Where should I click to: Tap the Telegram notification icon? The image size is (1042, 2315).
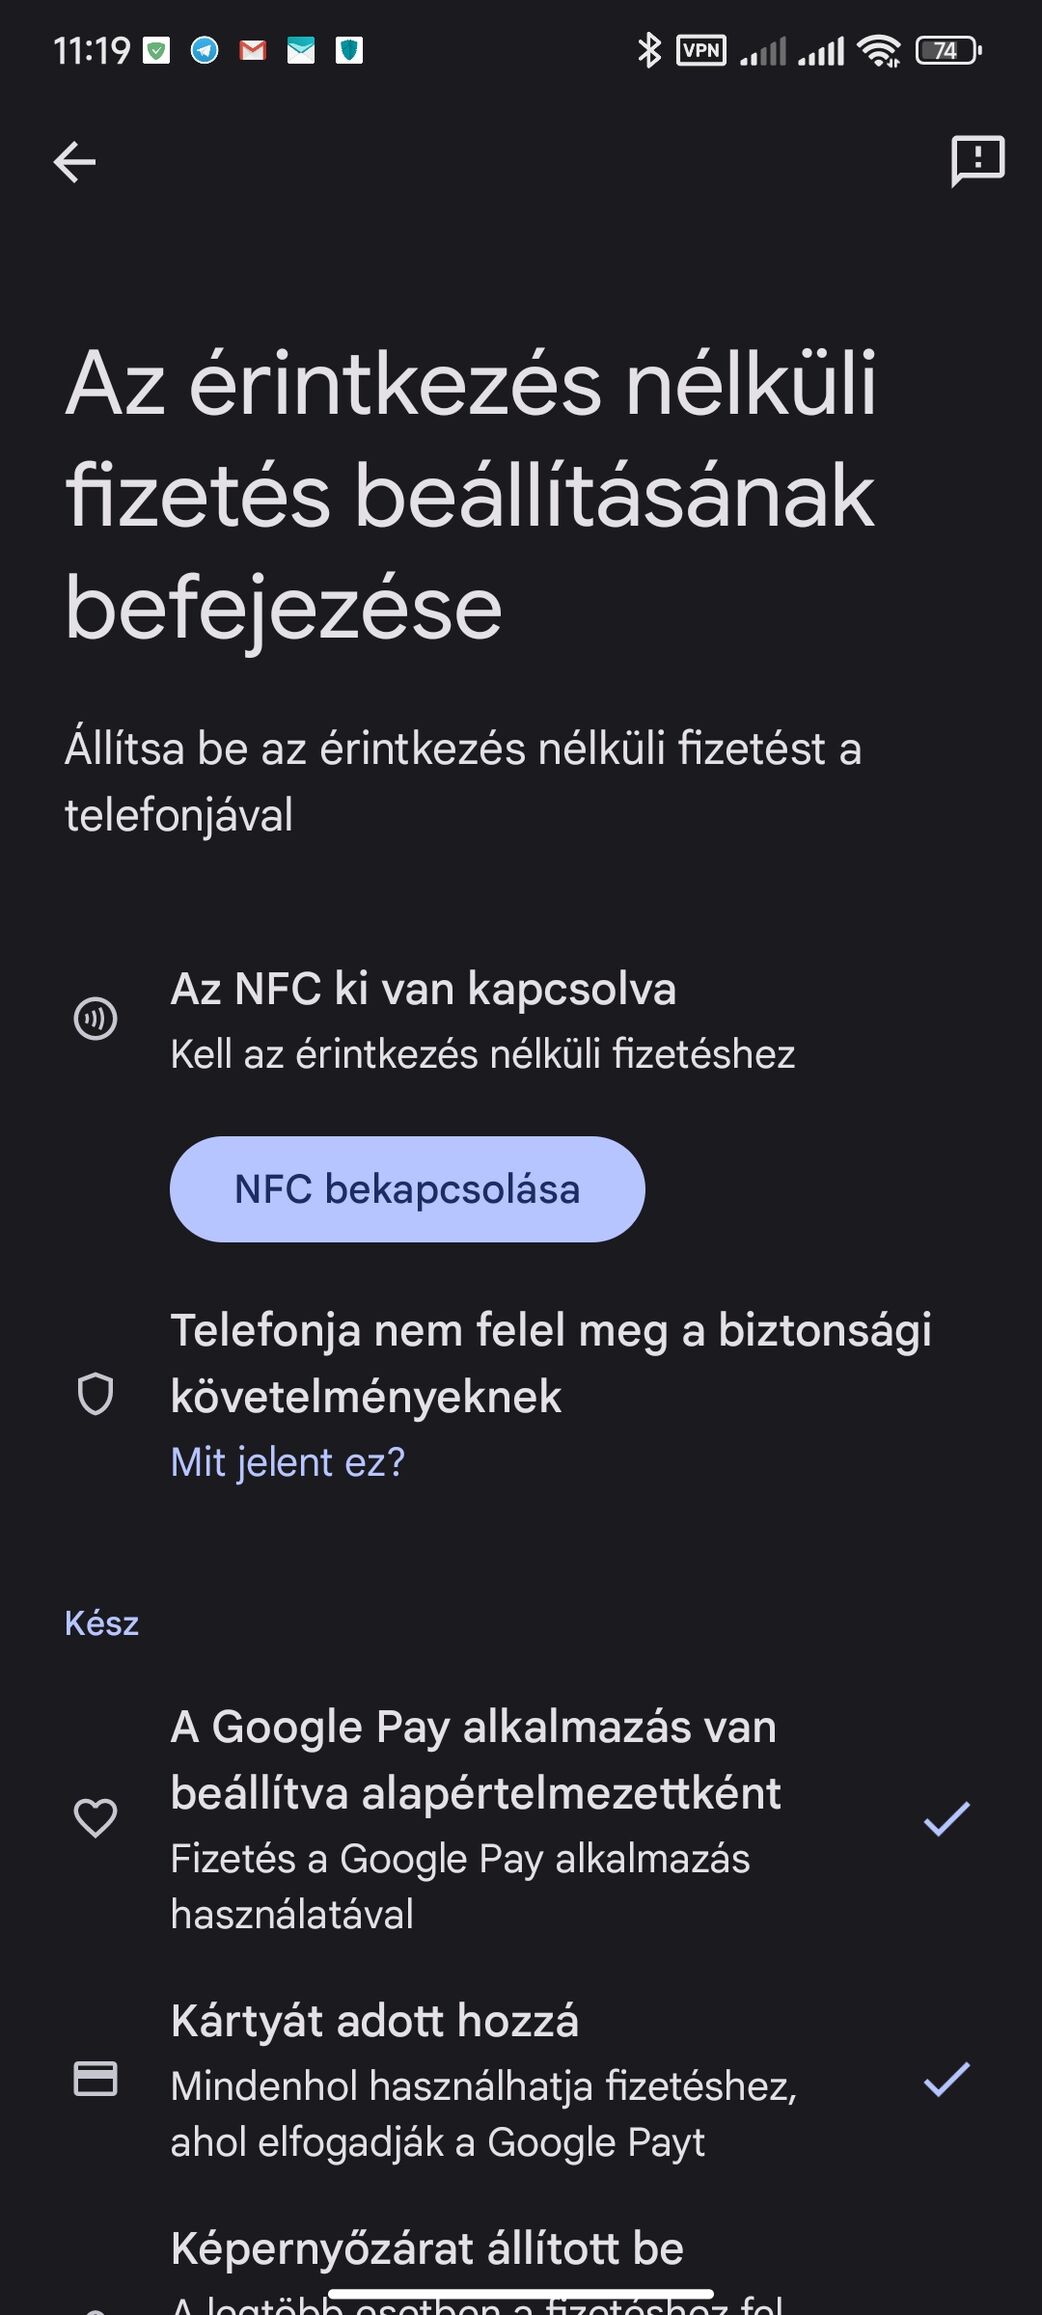(205, 50)
